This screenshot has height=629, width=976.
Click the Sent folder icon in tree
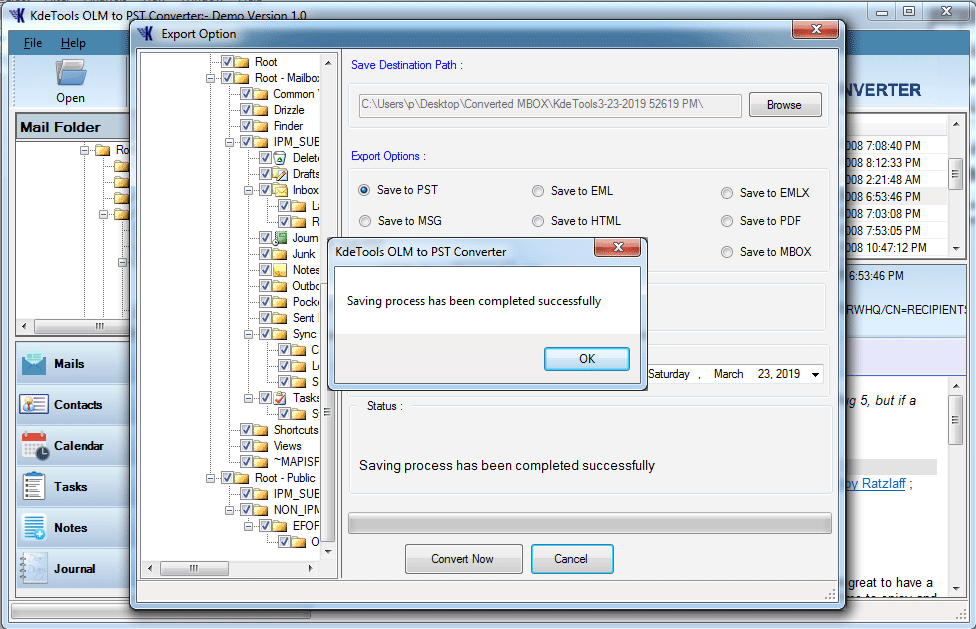point(281,318)
